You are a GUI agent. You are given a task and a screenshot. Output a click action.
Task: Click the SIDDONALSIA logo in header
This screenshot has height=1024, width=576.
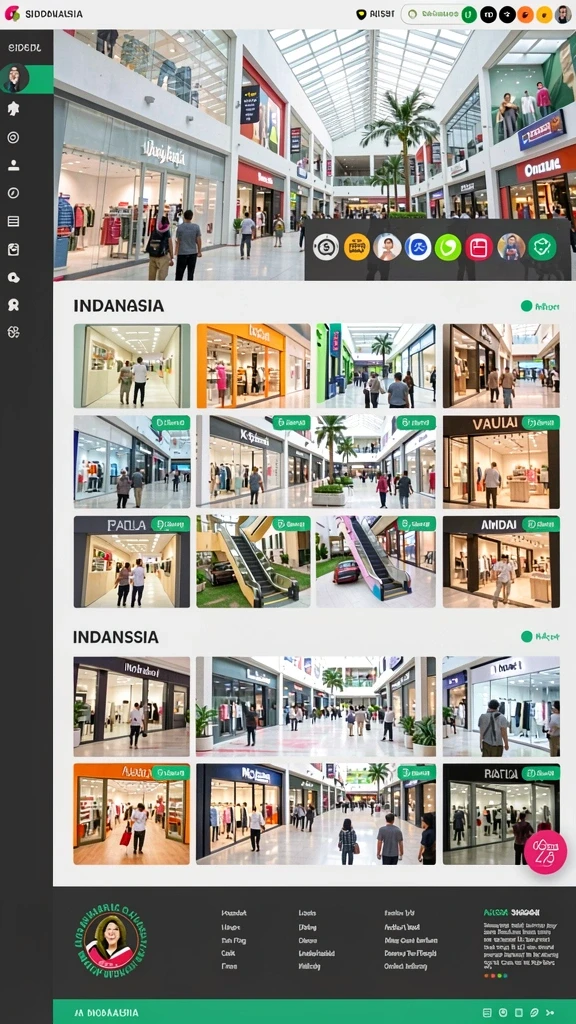point(44,14)
